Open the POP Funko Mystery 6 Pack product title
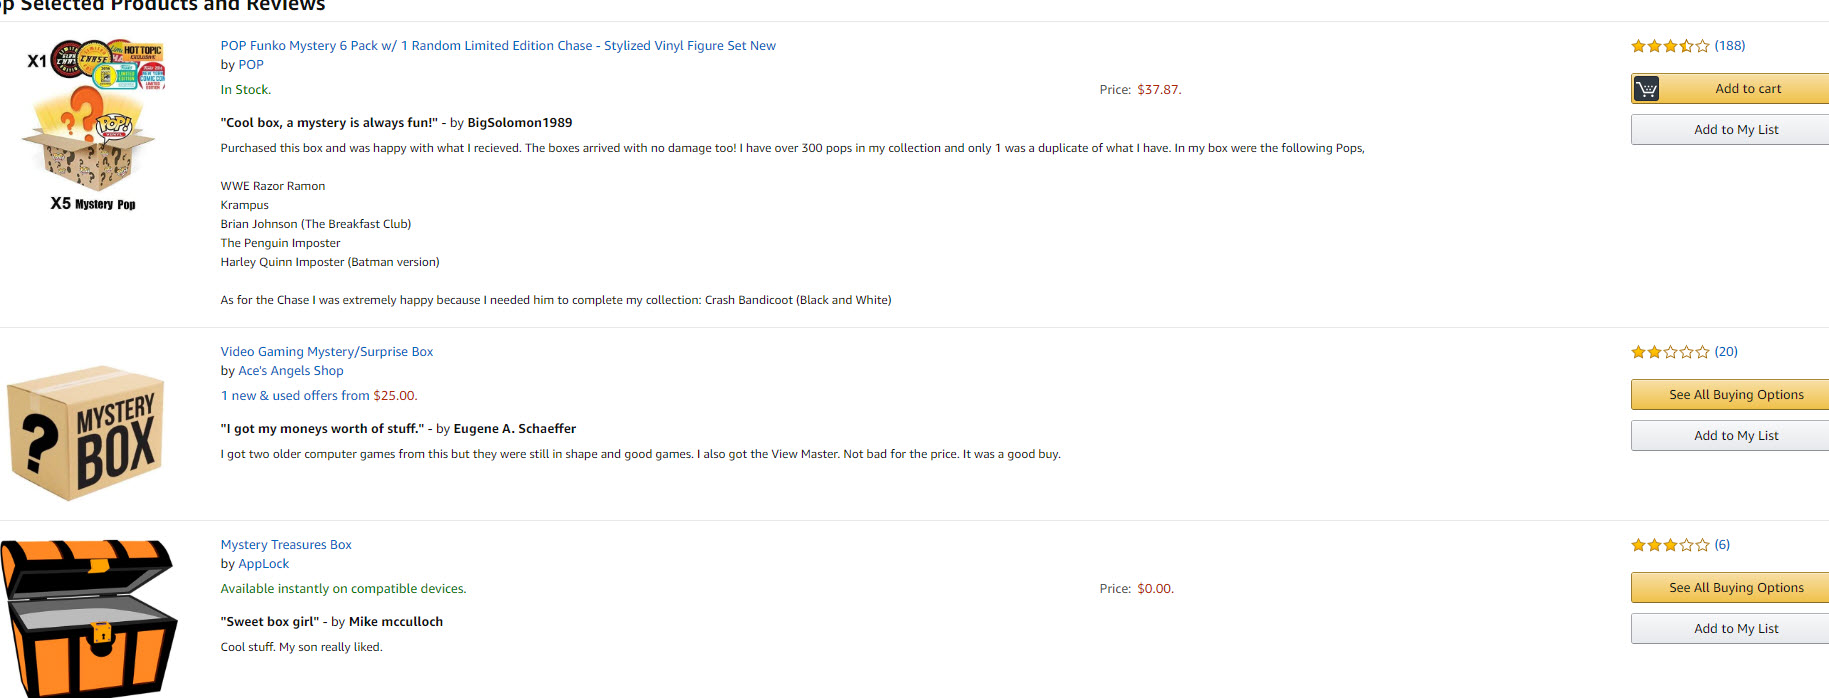 point(498,46)
